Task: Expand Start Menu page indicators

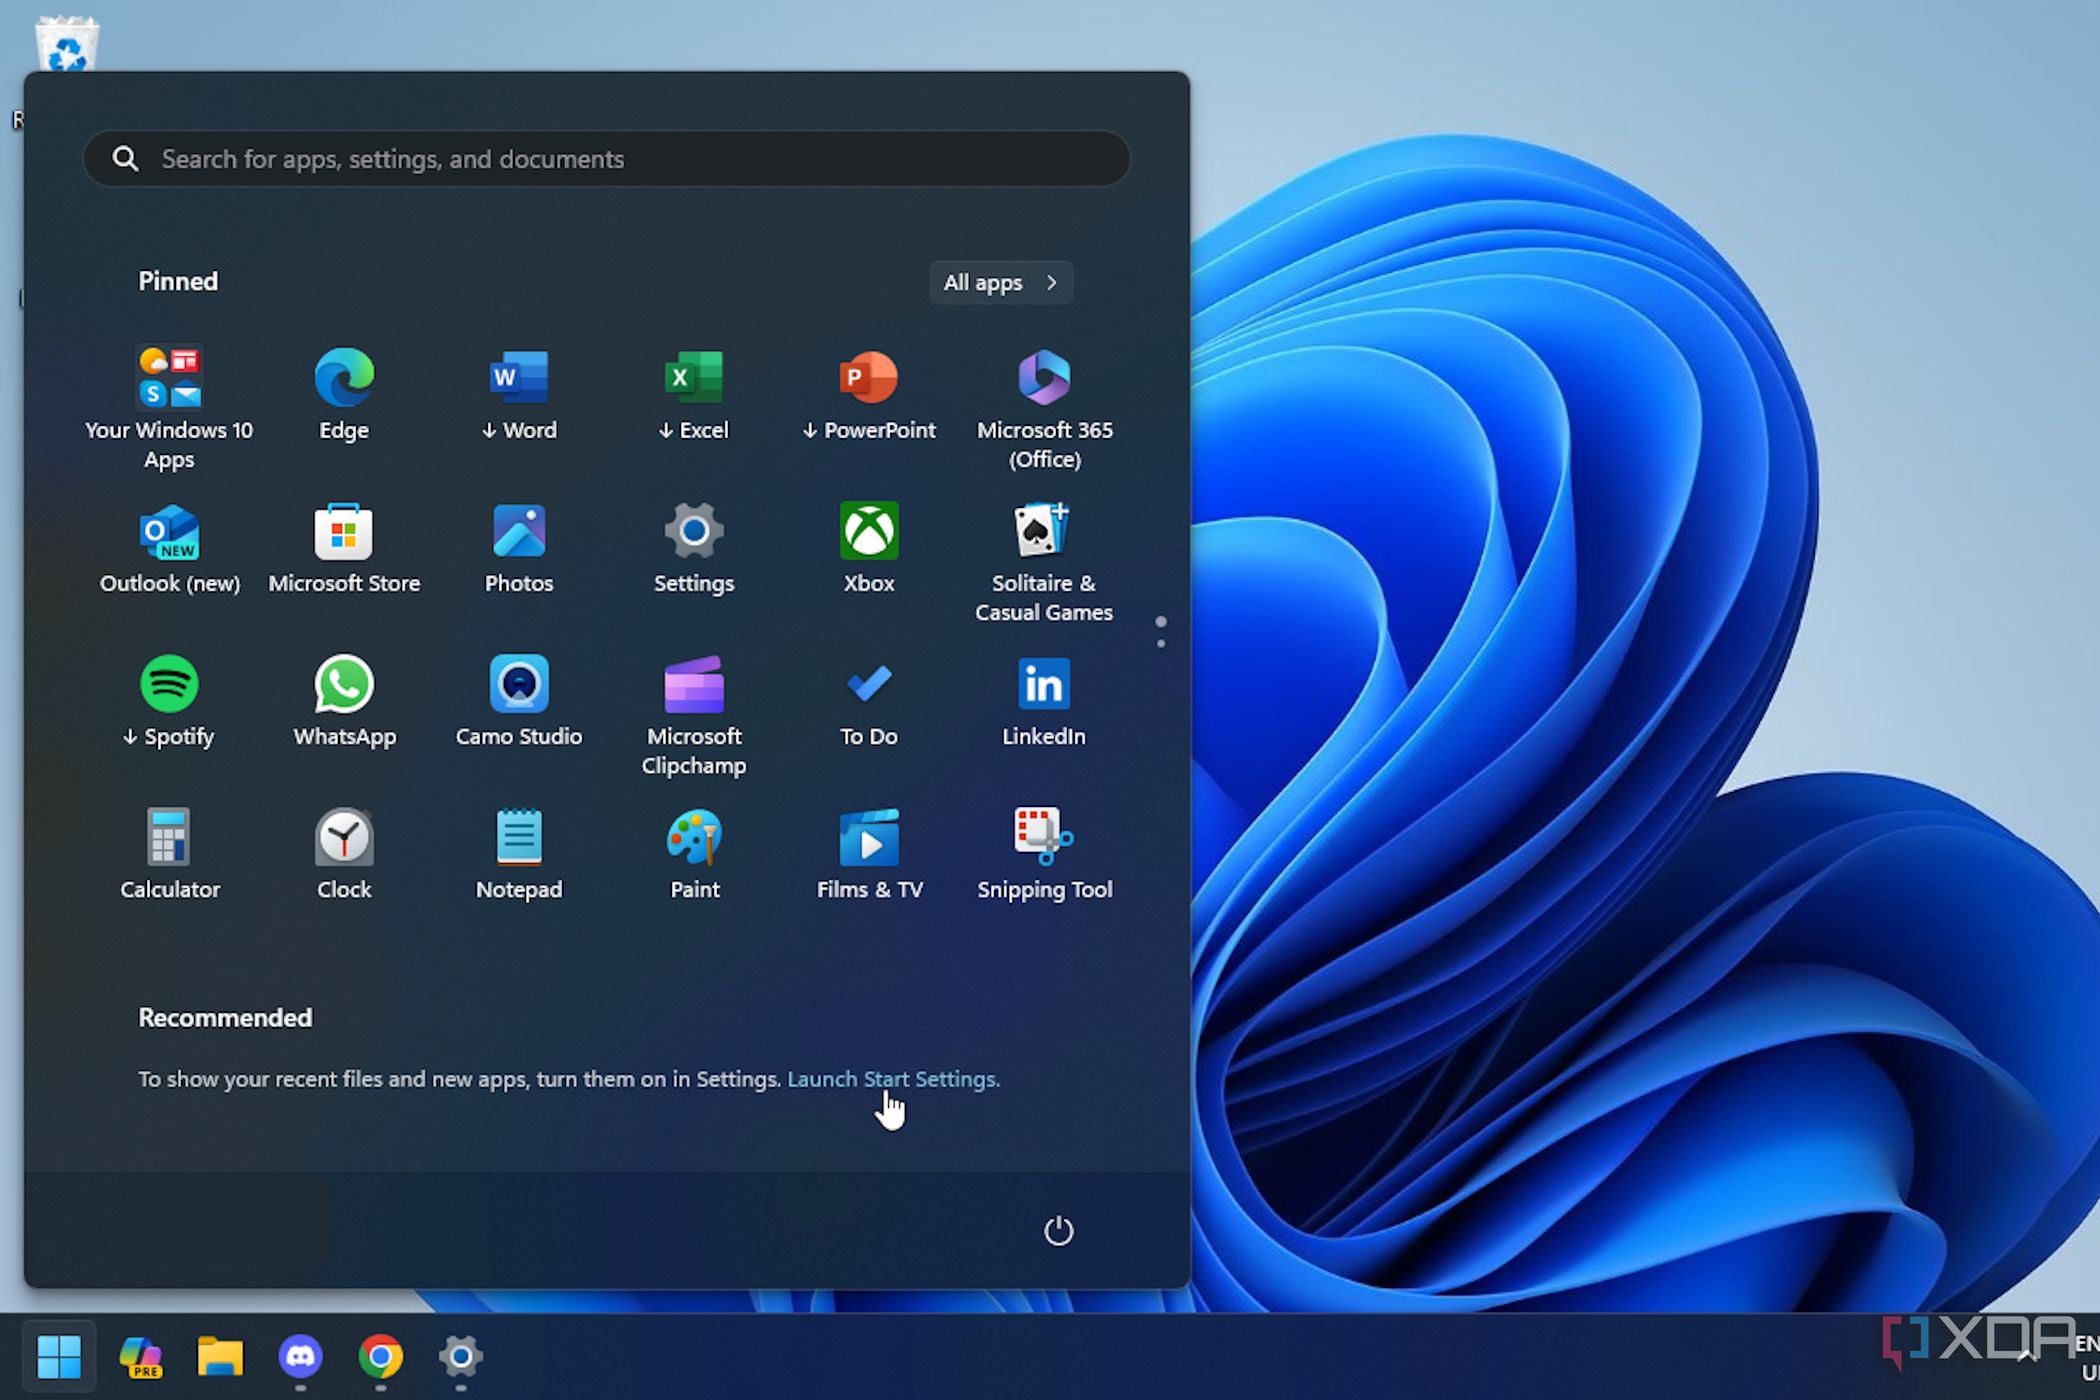Action: click(1162, 625)
